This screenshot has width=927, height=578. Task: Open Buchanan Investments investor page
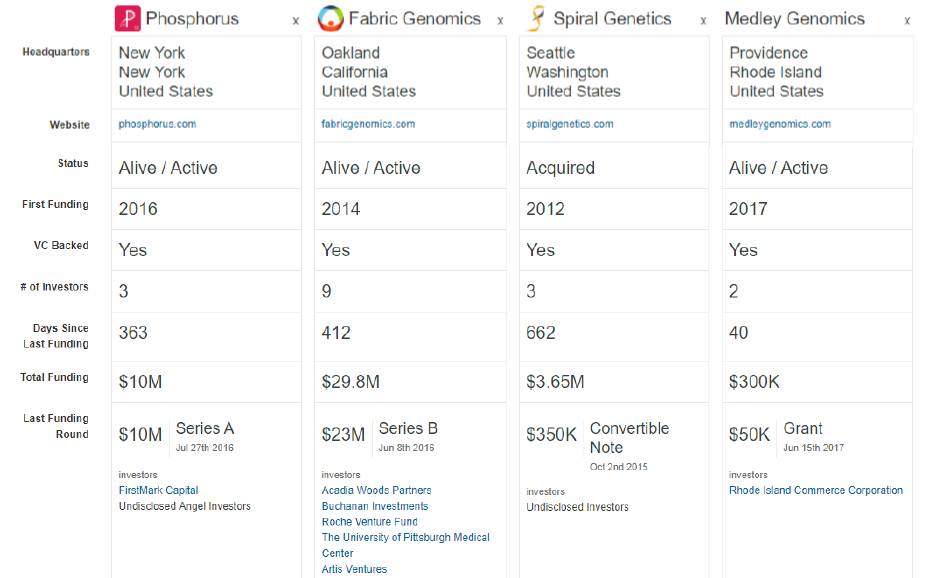pos(374,506)
